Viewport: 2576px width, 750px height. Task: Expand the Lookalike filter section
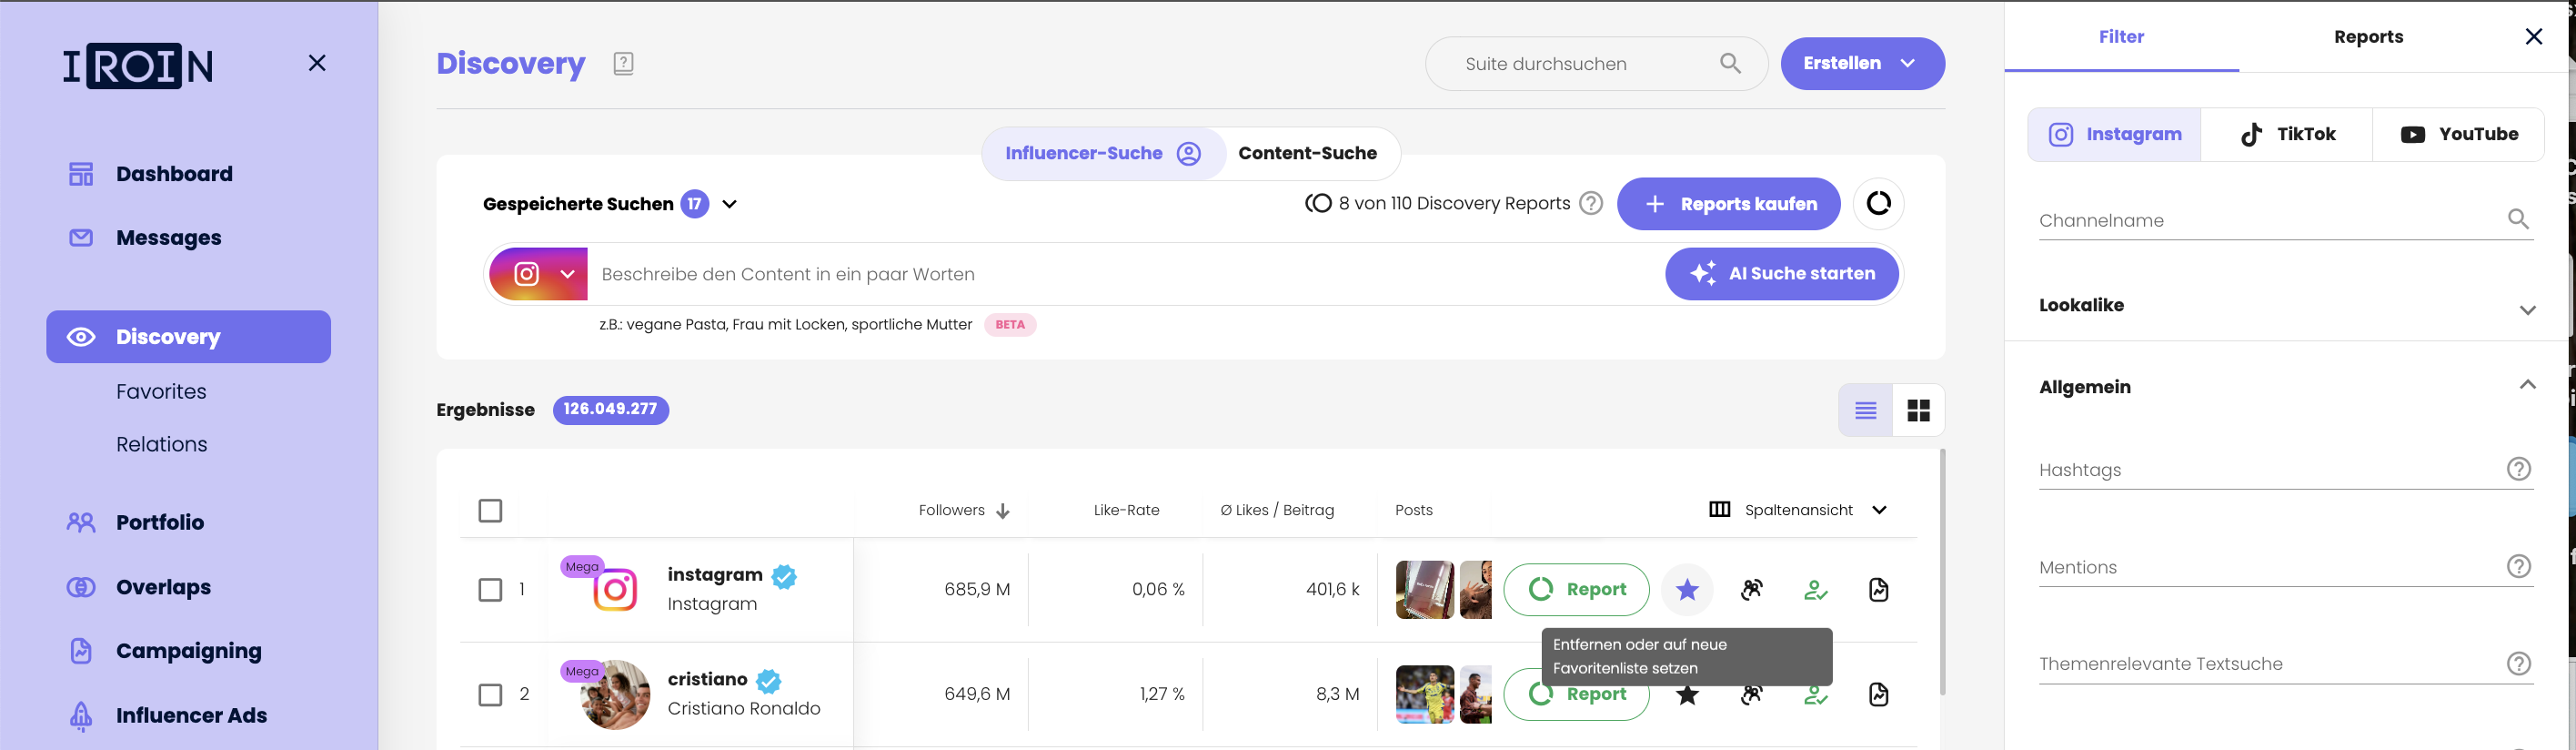[2526, 309]
